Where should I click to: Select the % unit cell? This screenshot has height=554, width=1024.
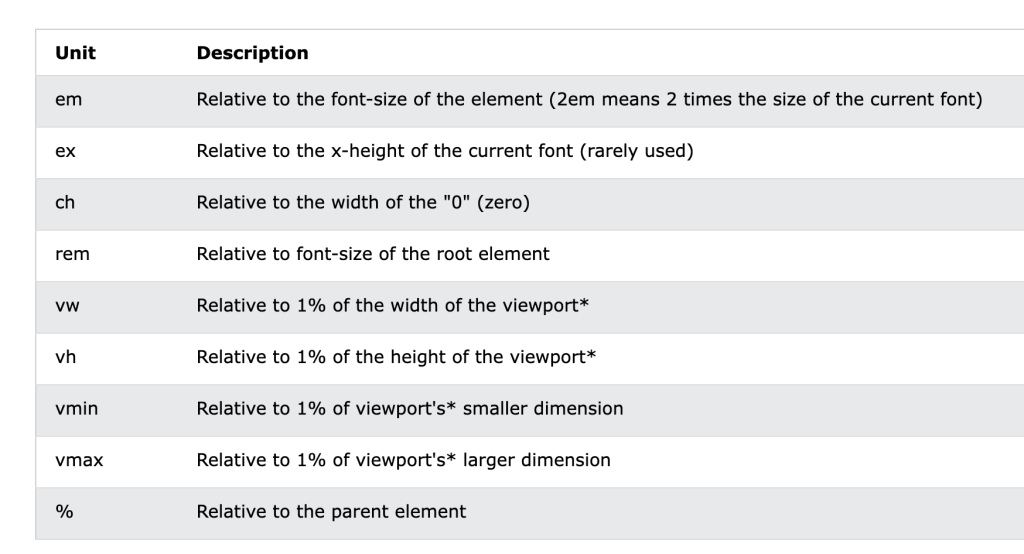coord(64,512)
